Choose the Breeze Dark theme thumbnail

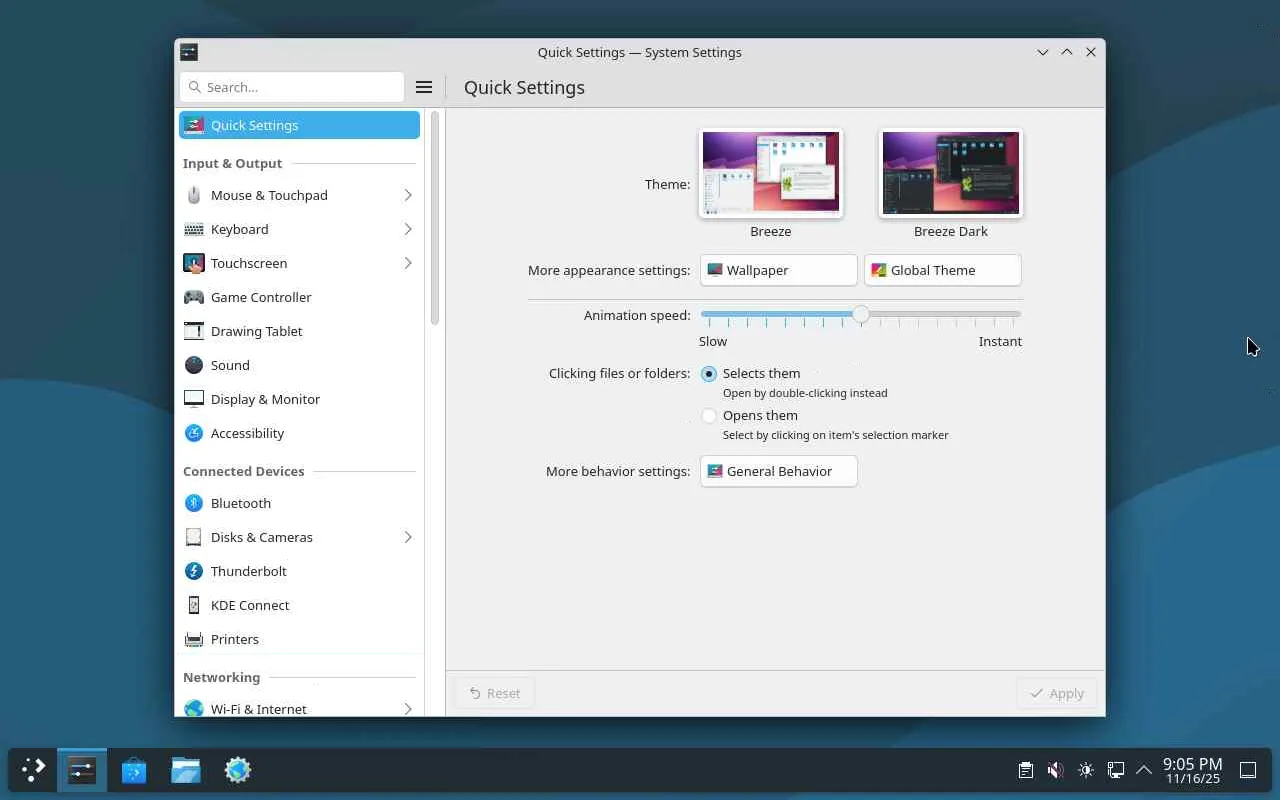951,173
